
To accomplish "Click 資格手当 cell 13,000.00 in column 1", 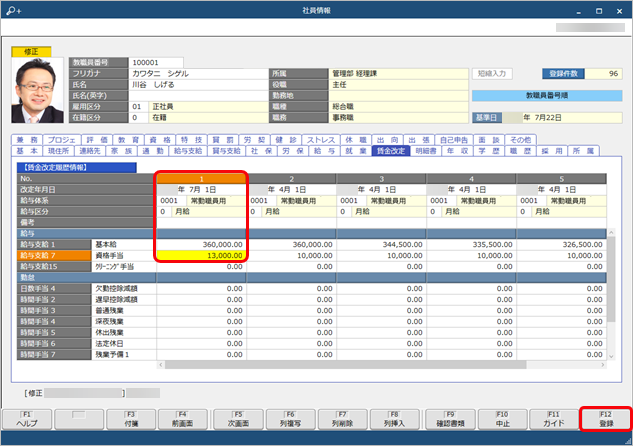I will point(201,255).
